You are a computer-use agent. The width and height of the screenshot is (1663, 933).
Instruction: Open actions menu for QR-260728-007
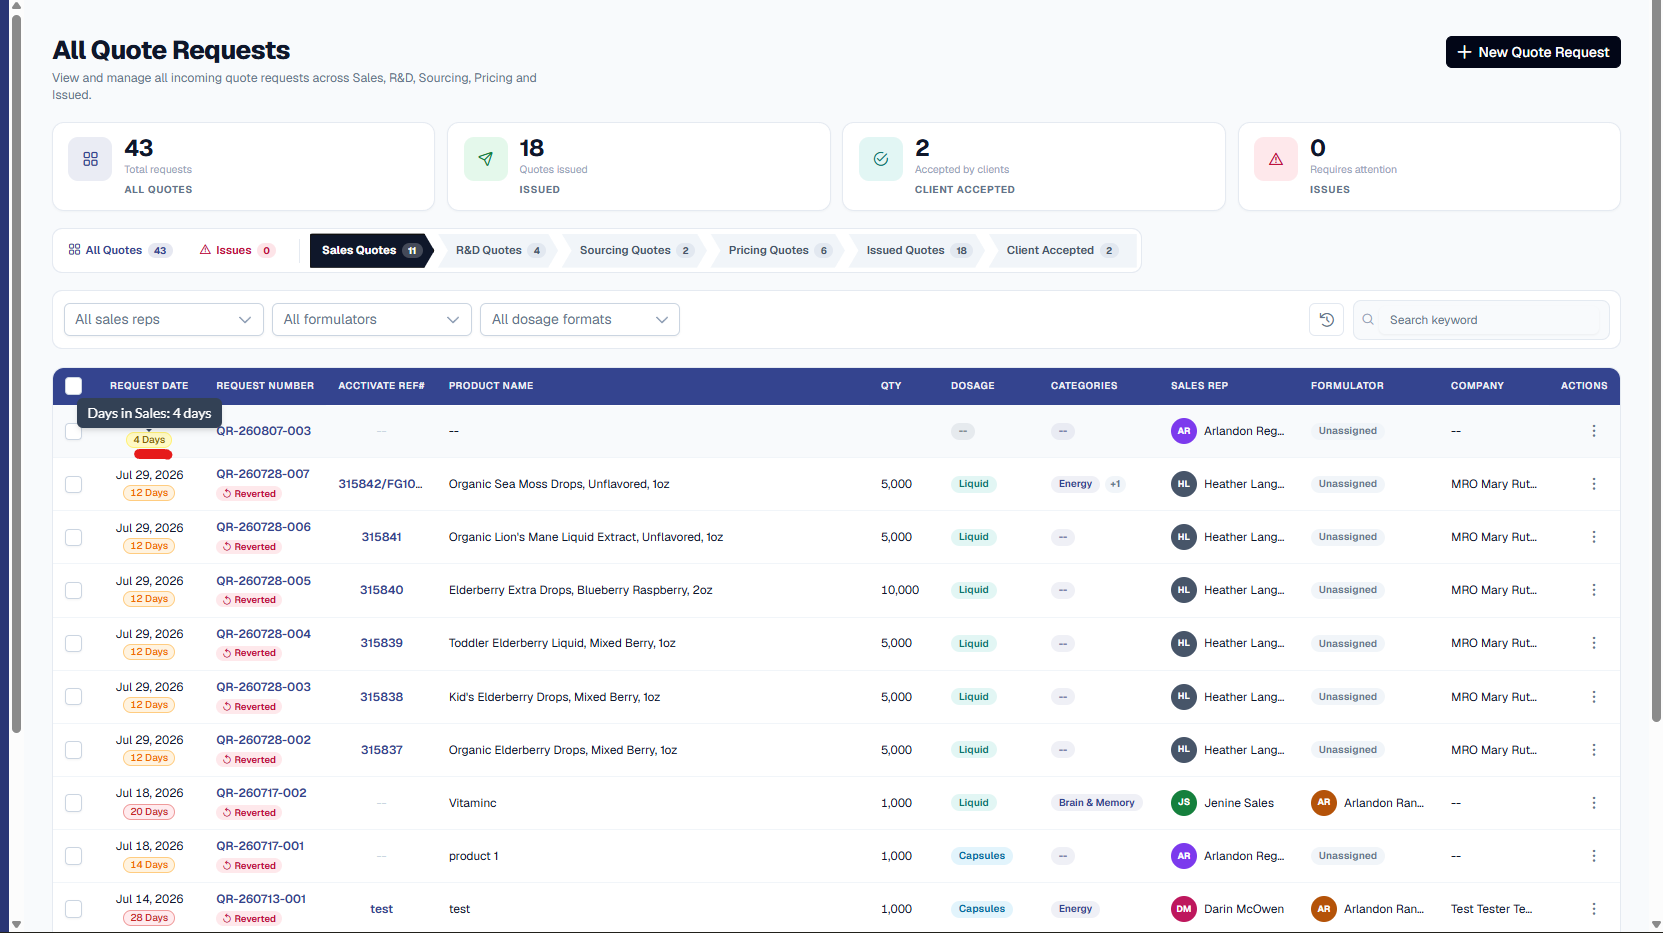click(1594, 484)
